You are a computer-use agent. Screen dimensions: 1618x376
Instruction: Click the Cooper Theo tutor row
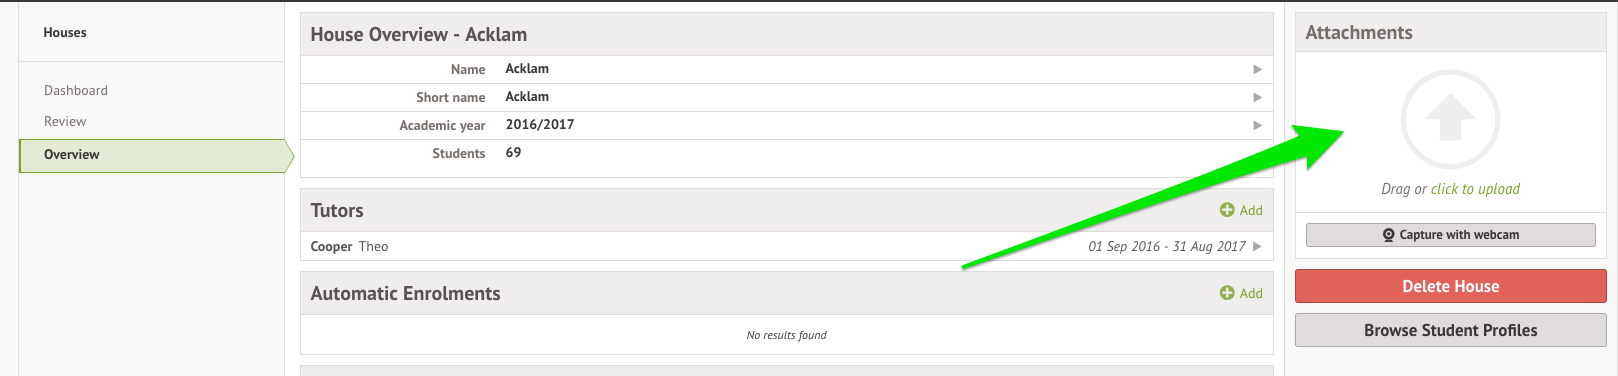(x=786, y=246)
